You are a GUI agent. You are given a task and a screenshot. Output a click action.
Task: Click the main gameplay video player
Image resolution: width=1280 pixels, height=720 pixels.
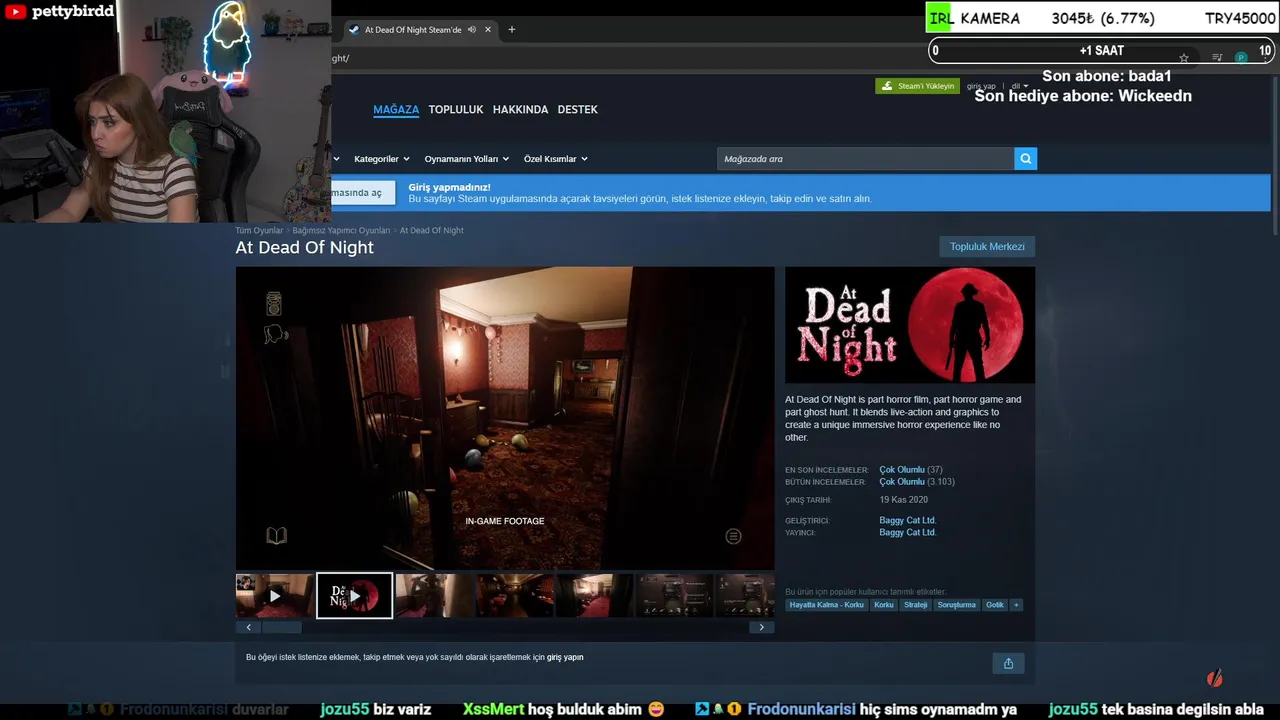pos(505,418)
